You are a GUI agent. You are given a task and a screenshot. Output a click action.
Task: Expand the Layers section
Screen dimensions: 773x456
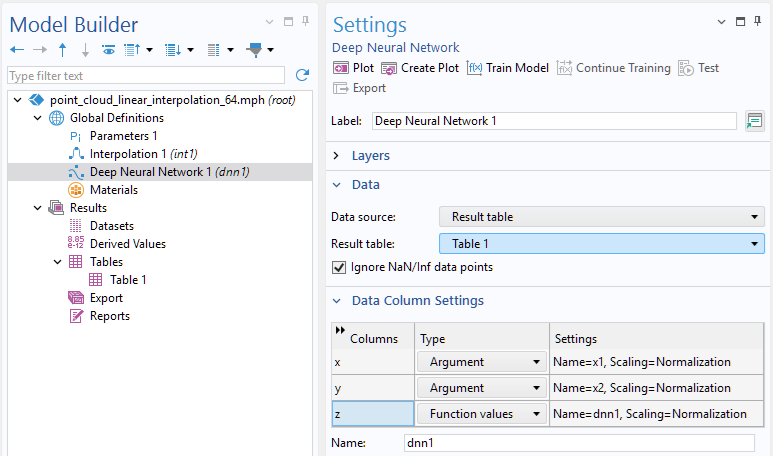[x=336, y=156]
